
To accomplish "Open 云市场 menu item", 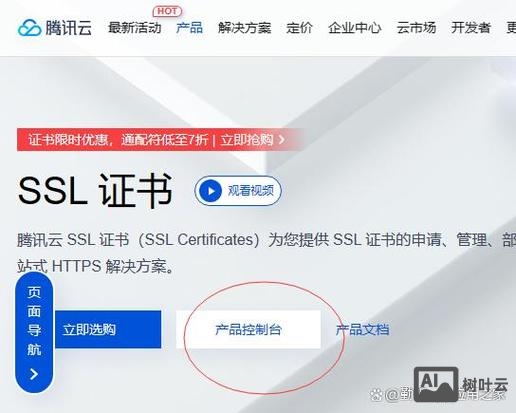I will tap(416, 28).
